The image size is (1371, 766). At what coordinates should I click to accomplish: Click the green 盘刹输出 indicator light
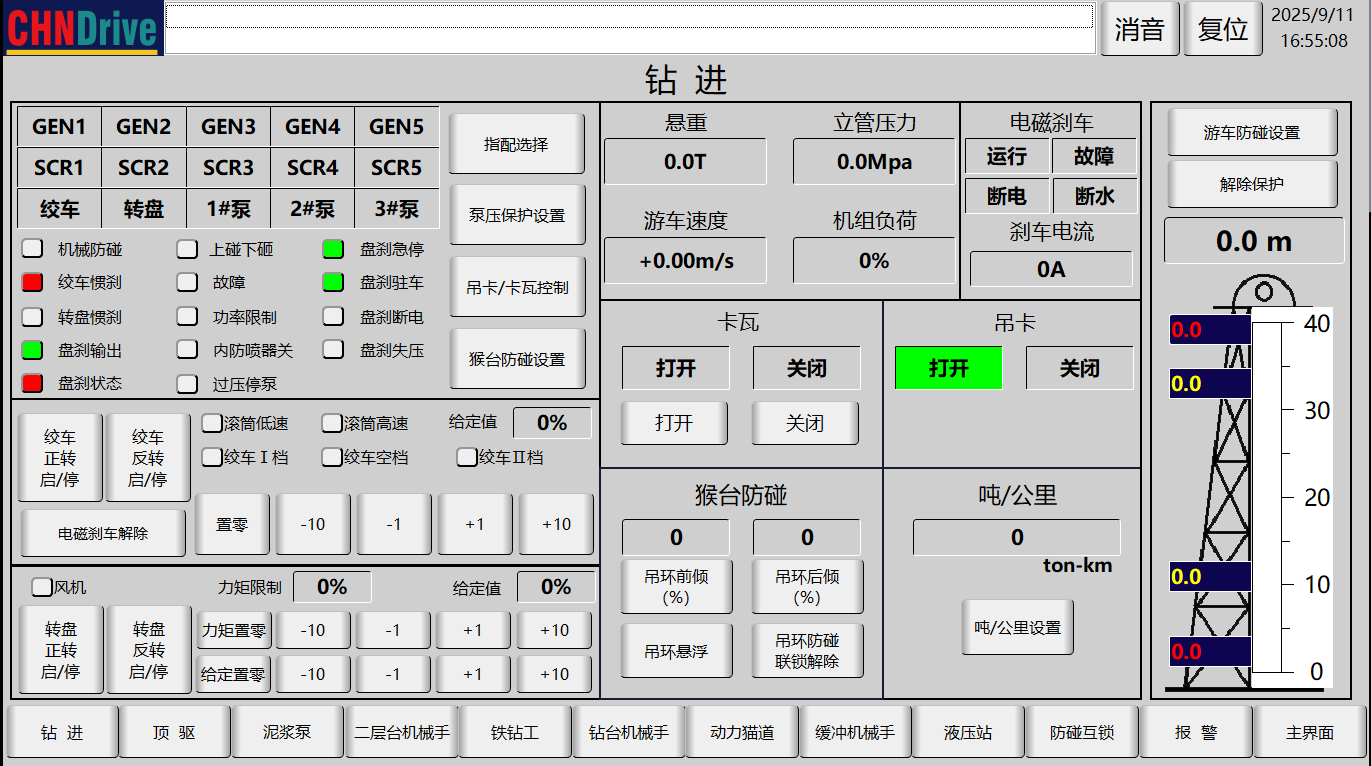coord(33,351)
